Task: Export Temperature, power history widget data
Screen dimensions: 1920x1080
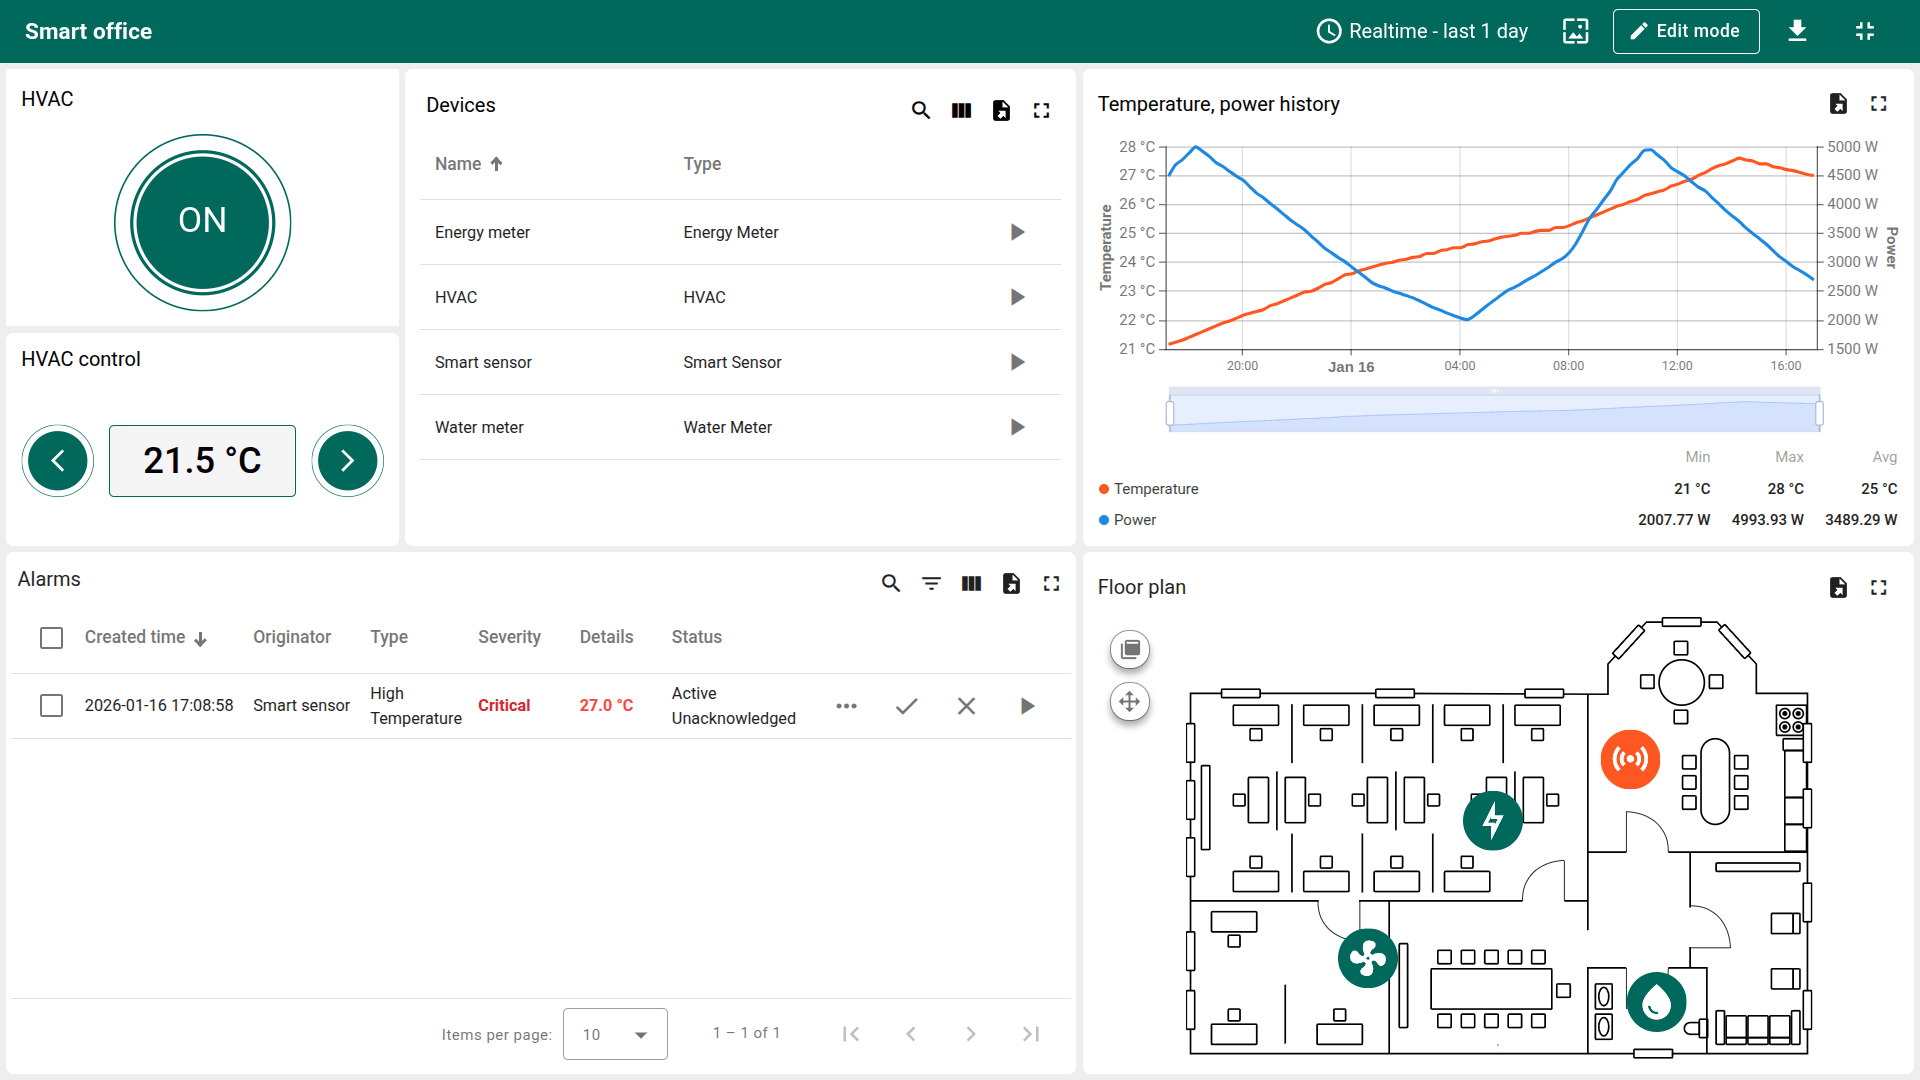Action: click(1838, 104)
